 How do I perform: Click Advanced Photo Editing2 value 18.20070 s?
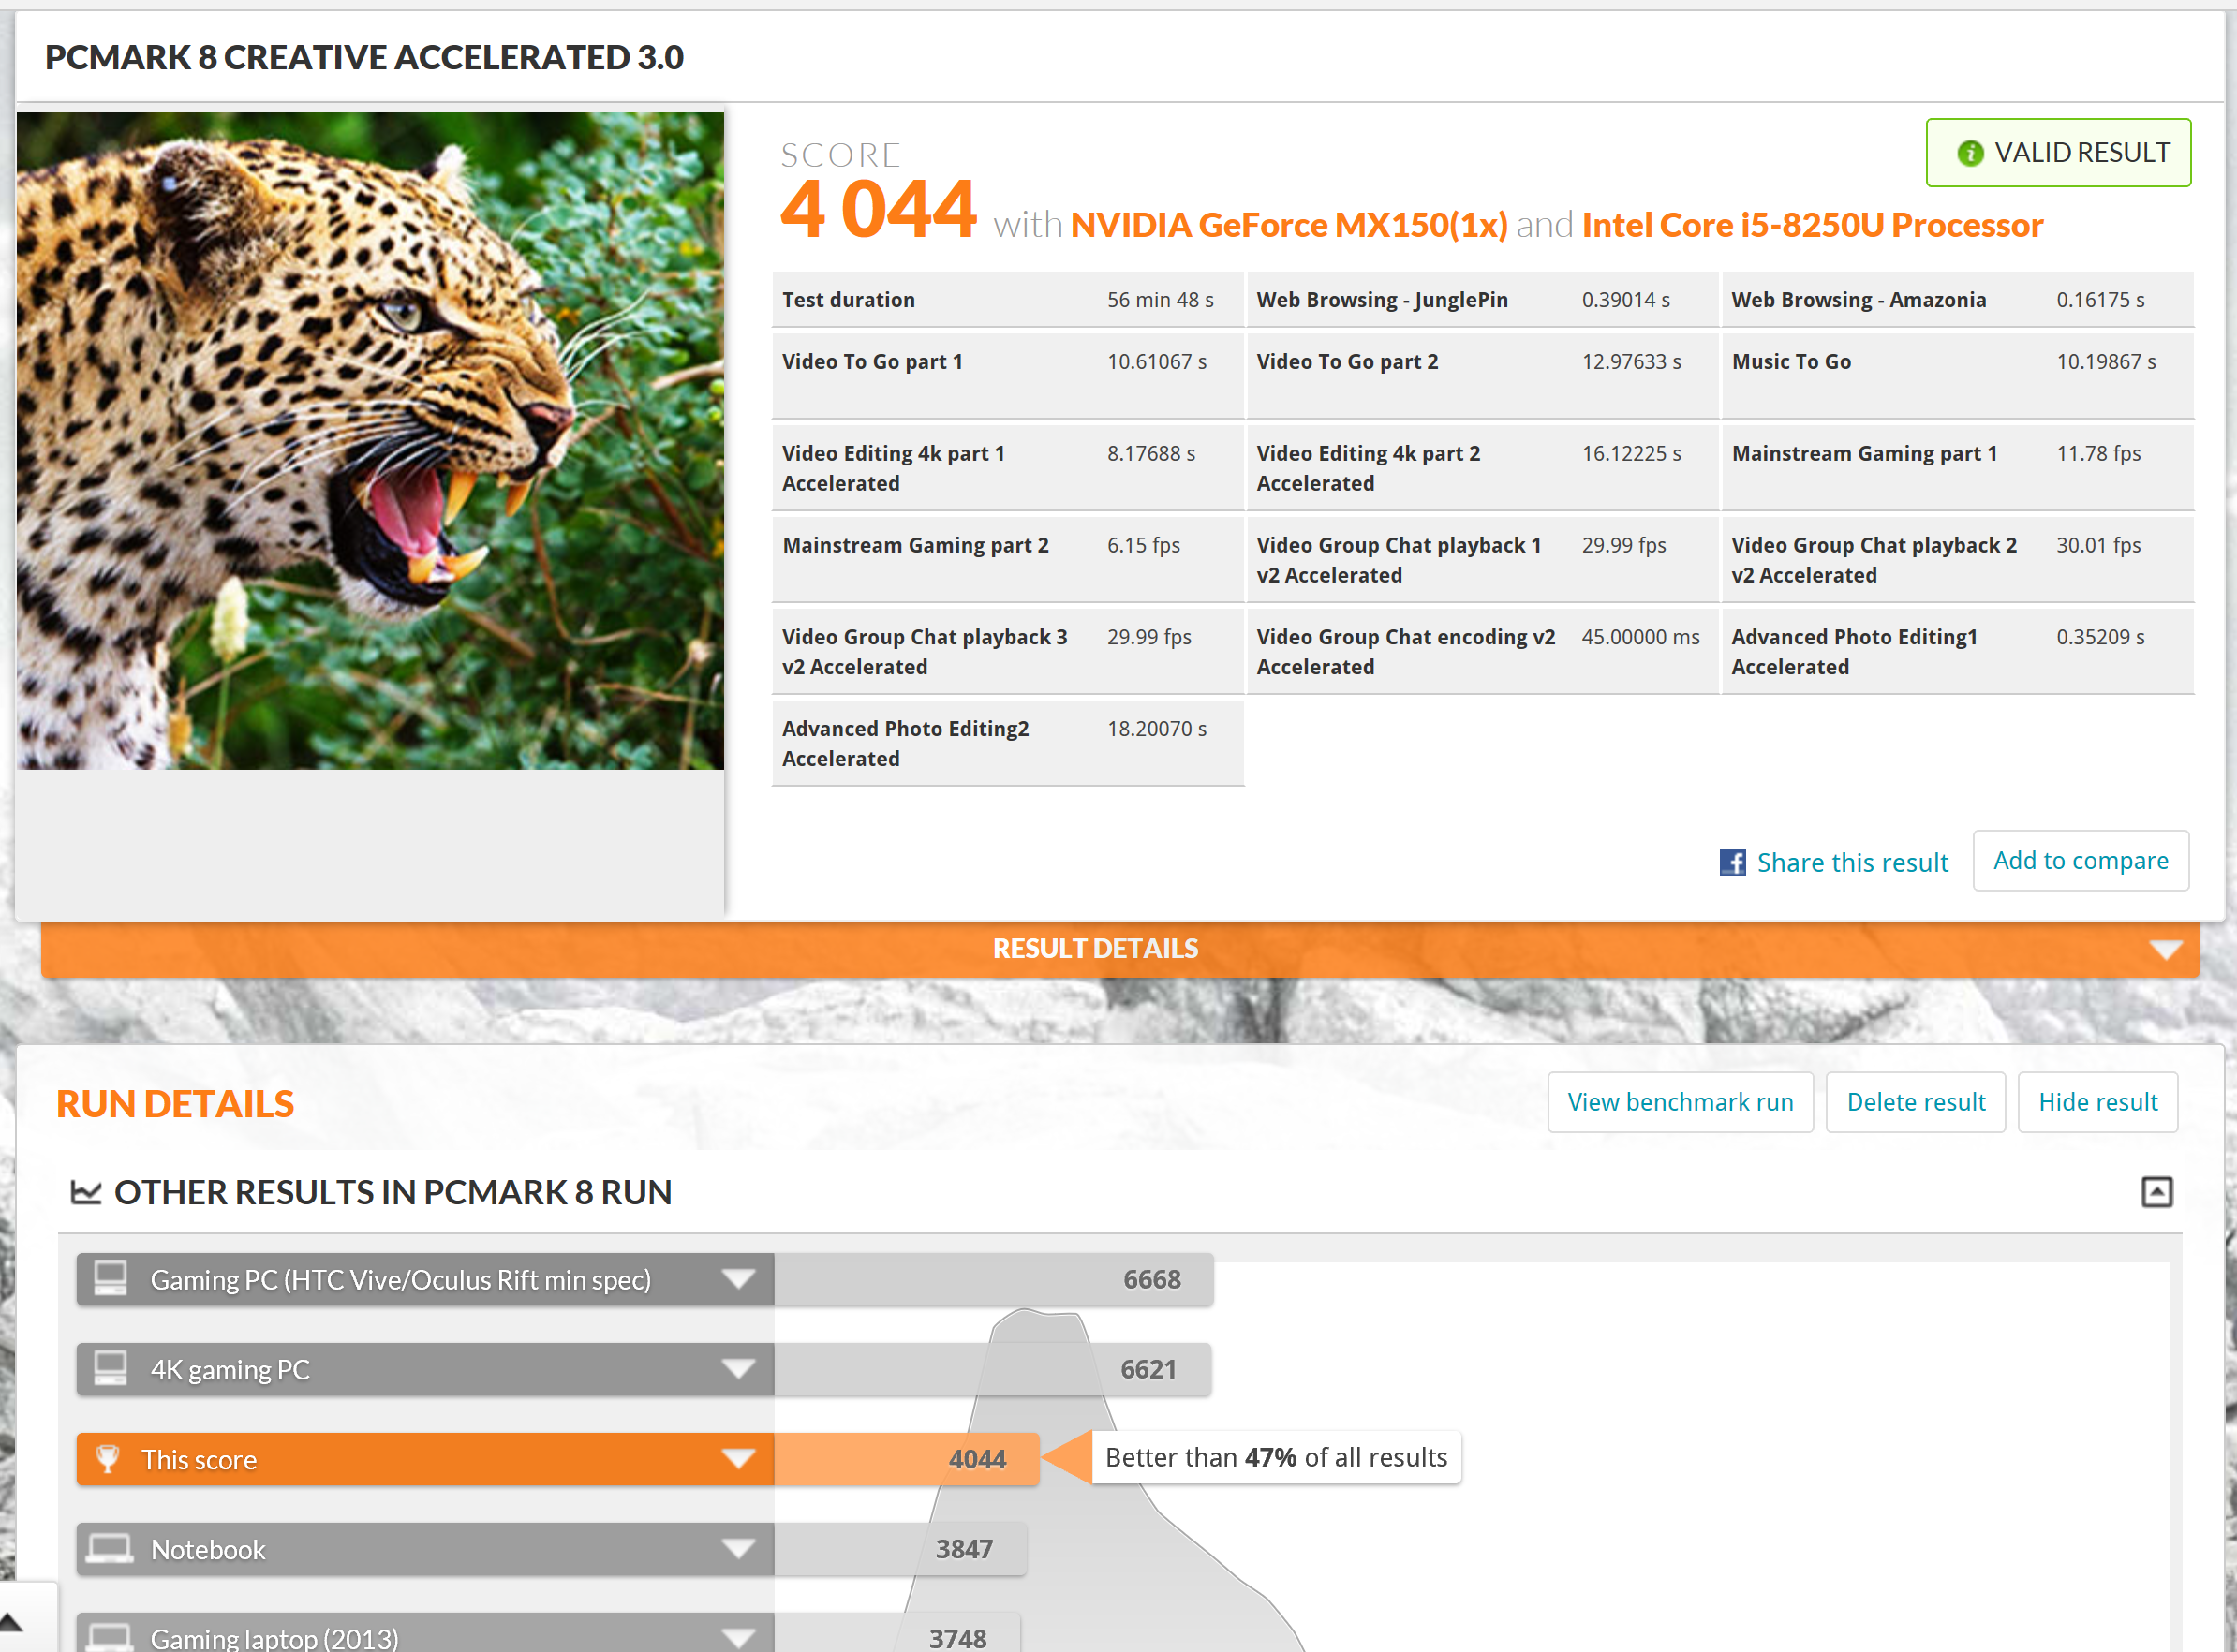1156,729
